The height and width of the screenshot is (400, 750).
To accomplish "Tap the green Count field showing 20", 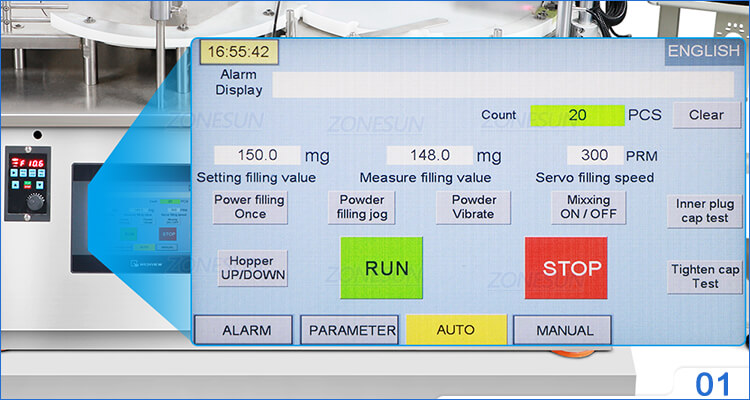I will click(577, 115).
